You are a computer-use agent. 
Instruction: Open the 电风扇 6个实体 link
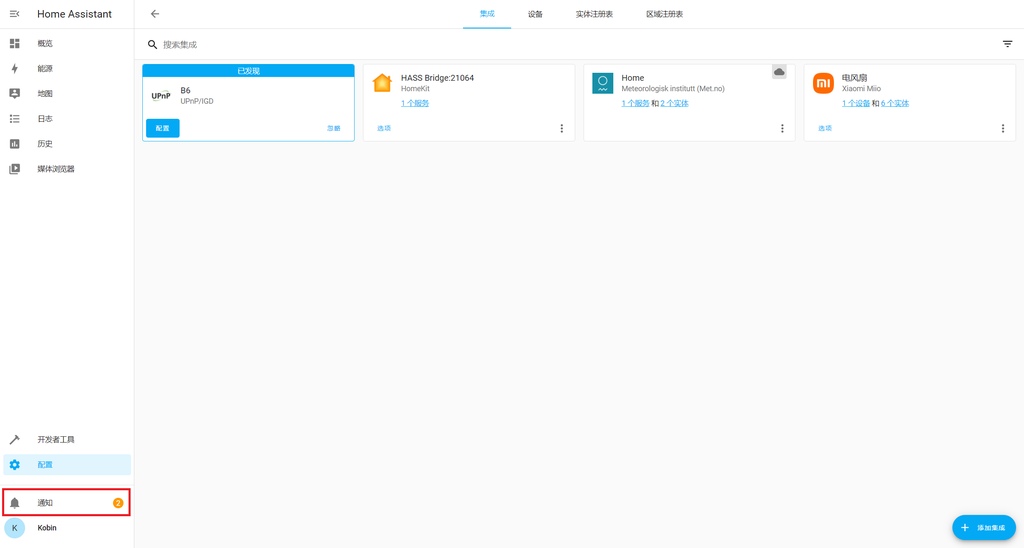coord(895,103)
